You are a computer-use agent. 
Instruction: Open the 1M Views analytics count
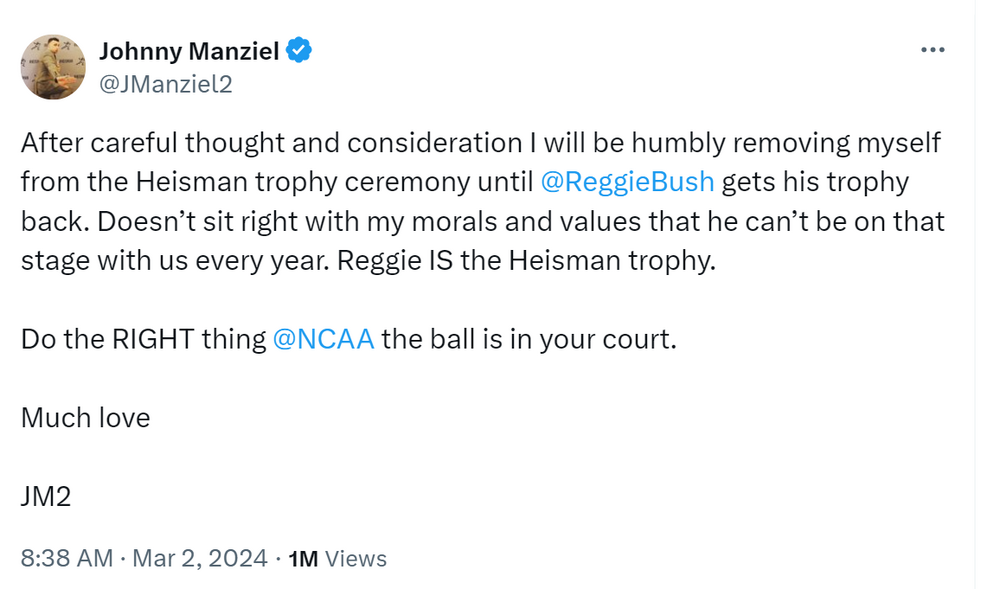pyautogui.click(x=337, y=558)
